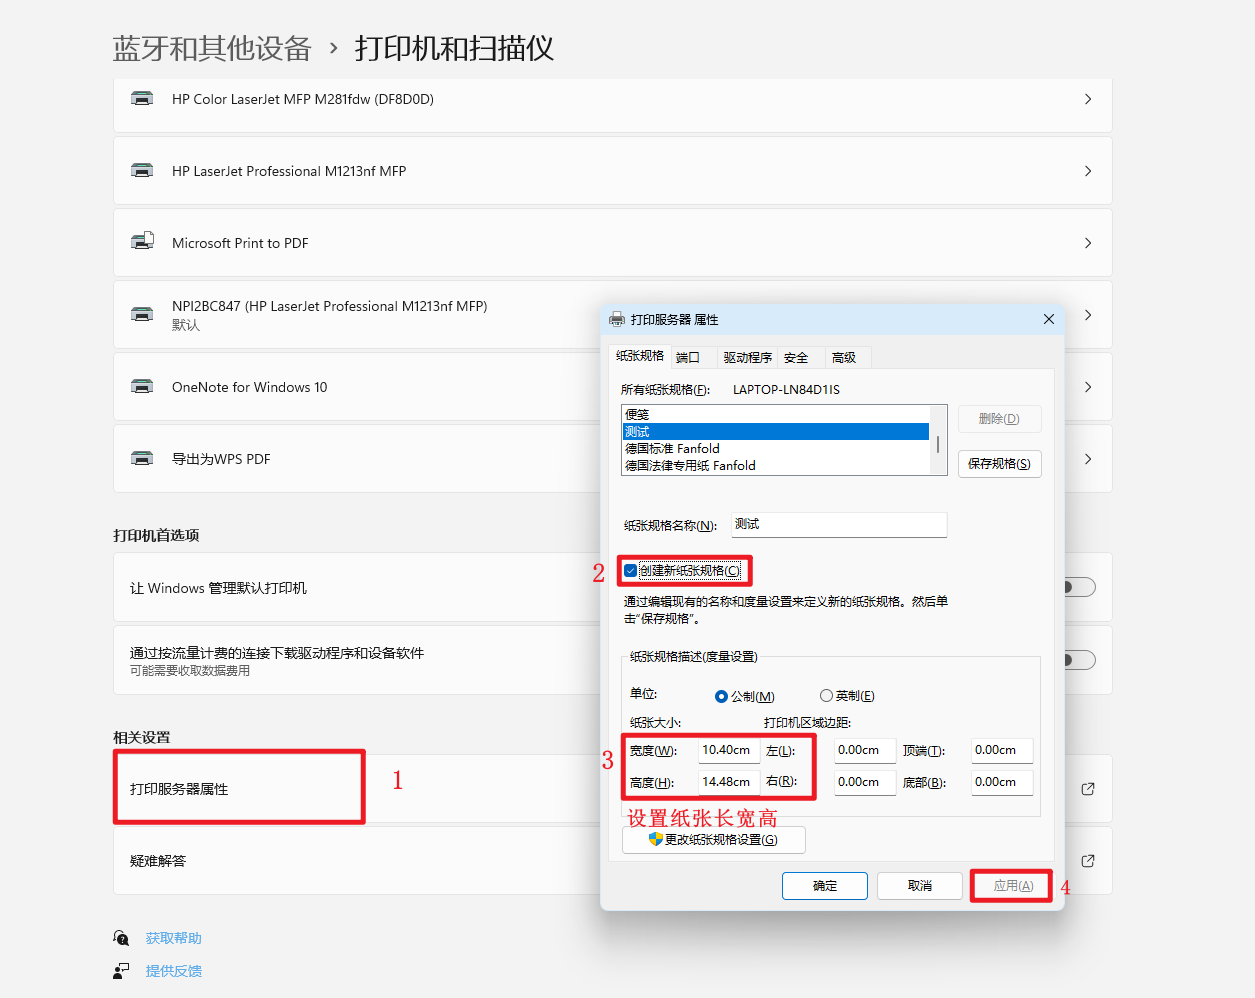The image size is (1255, 998).
Task: Click the 顶端(T) margin input field
Action: pos(1002,750)
